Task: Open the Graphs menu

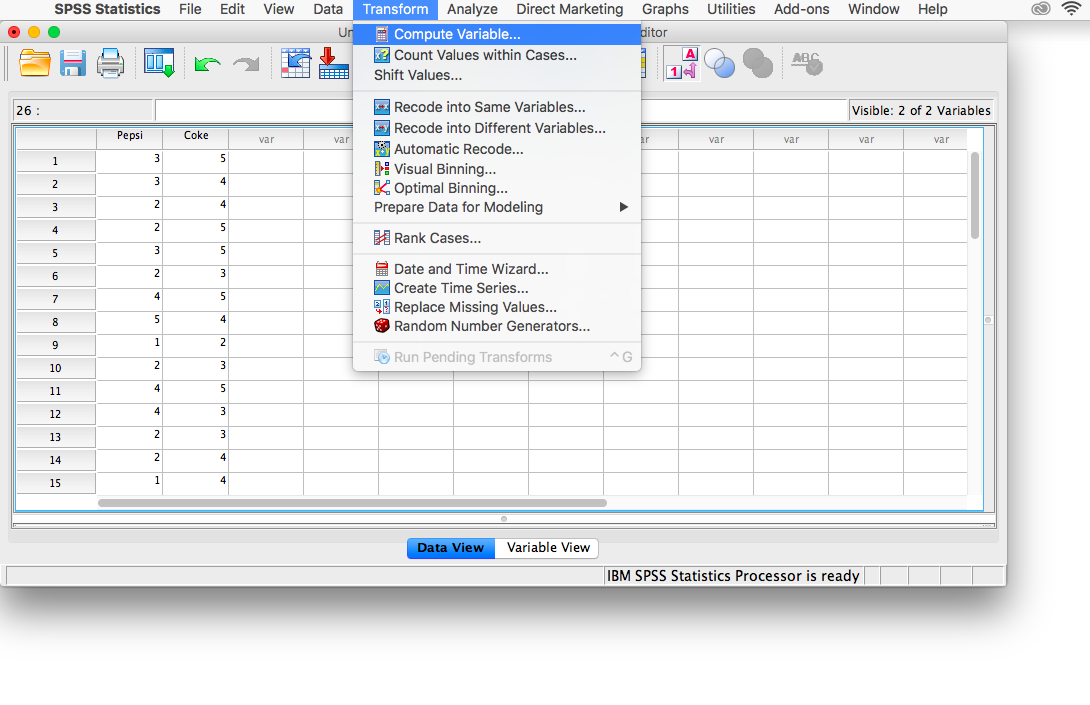Action: pyautogui.click(x=665, y=9)
